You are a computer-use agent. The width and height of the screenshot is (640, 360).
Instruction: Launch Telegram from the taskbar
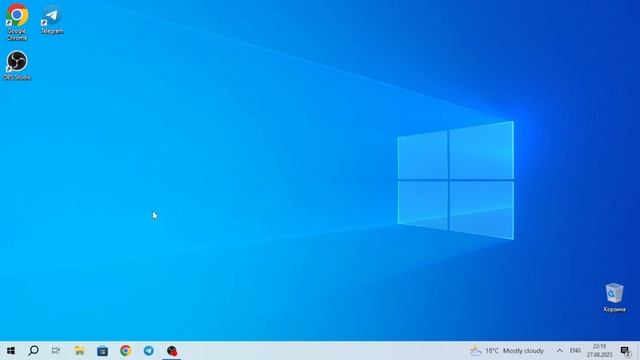click(x=149, y=351)
